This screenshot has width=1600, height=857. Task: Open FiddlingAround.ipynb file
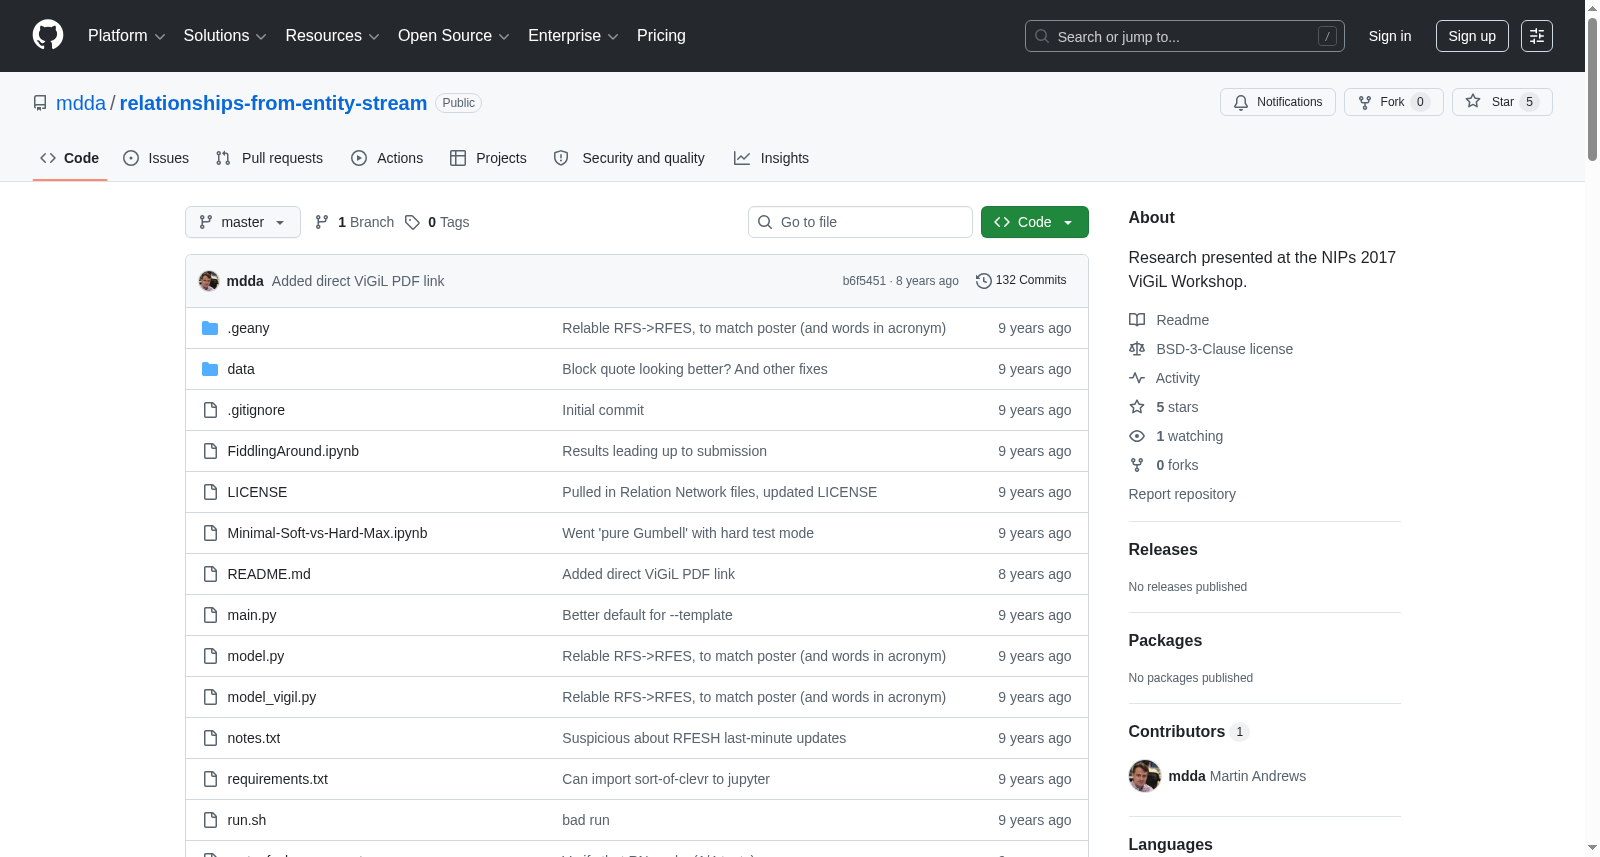[293, 451]
